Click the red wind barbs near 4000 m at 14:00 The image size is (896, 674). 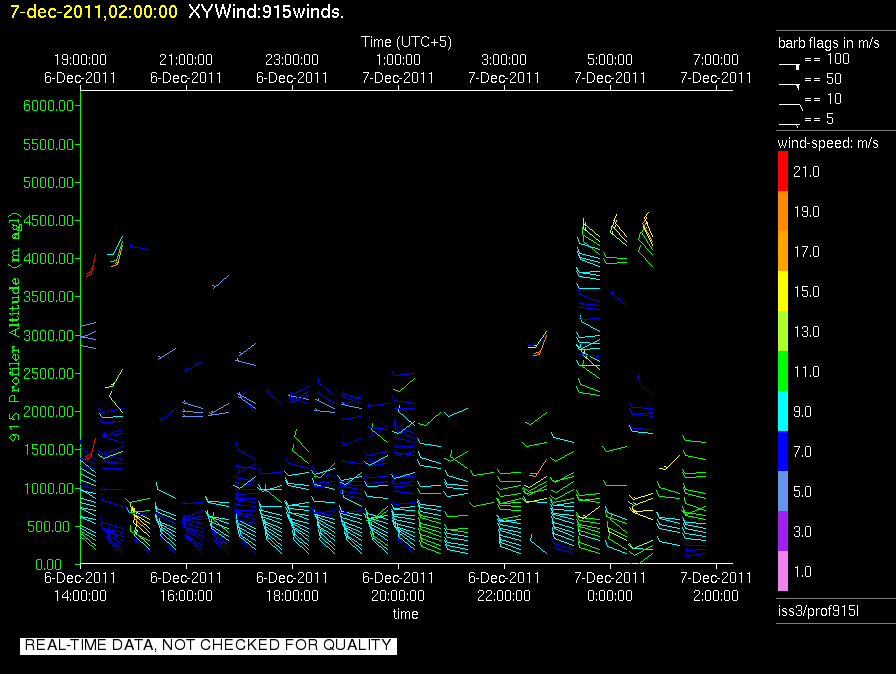(91, 266)
